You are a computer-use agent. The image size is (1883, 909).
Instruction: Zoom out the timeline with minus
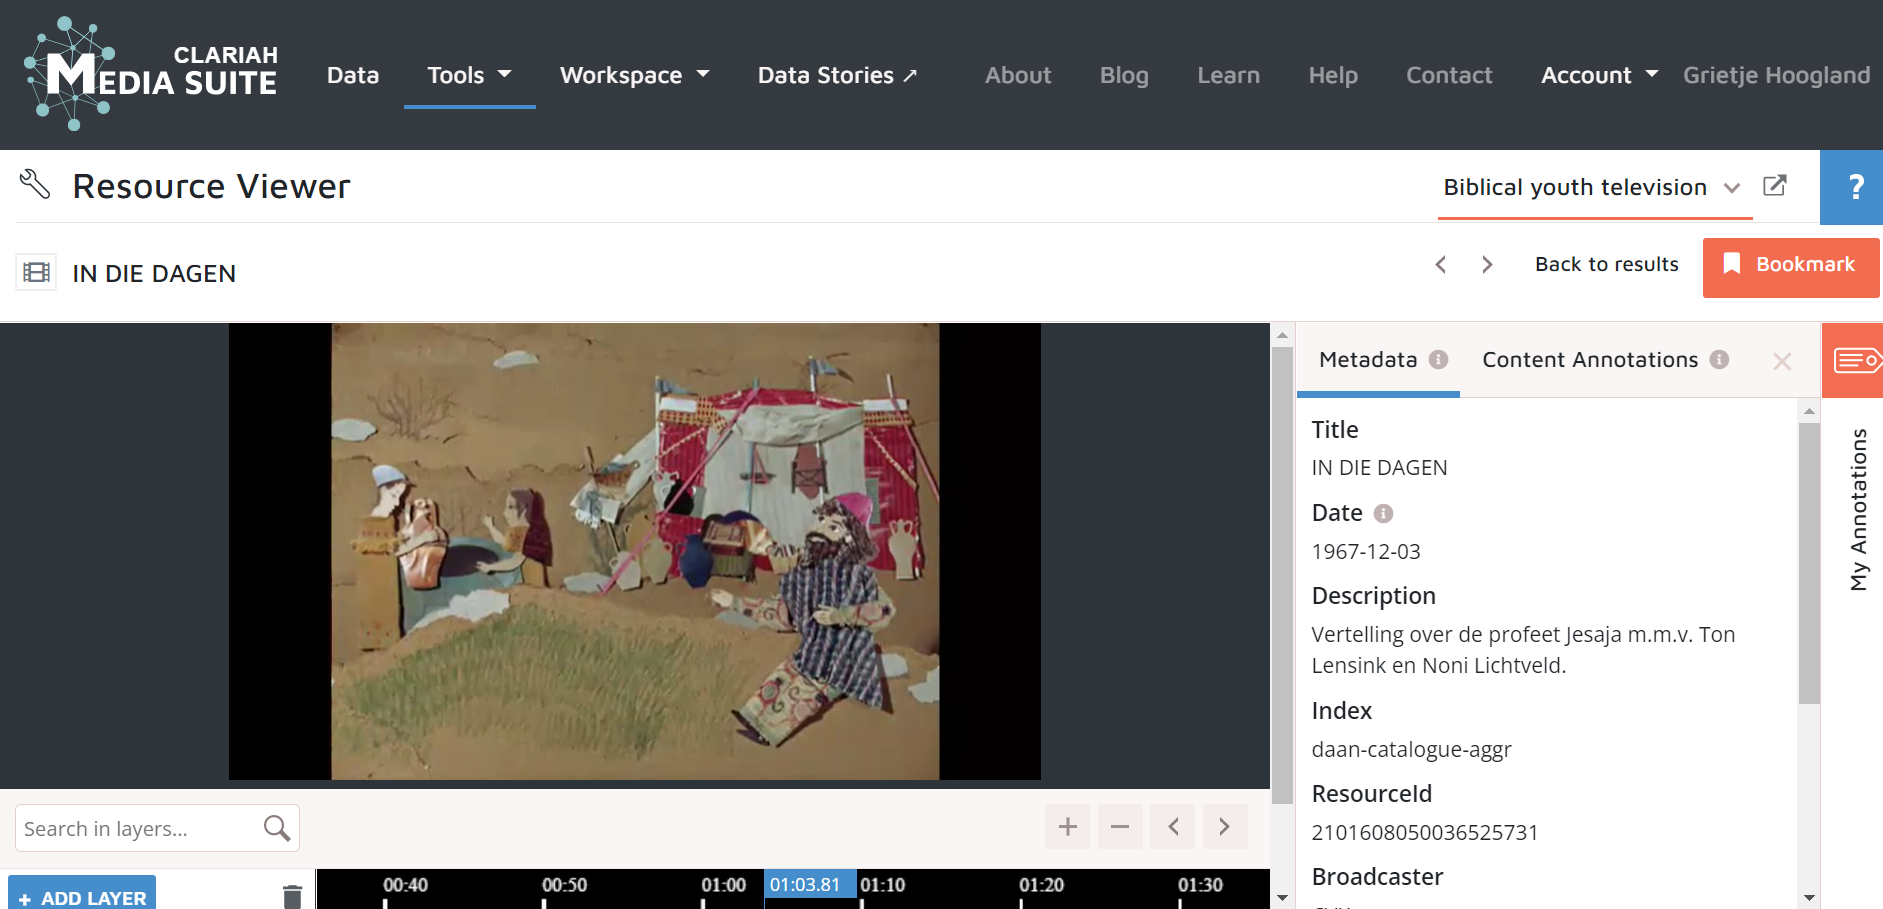[x=1119, y=827]
